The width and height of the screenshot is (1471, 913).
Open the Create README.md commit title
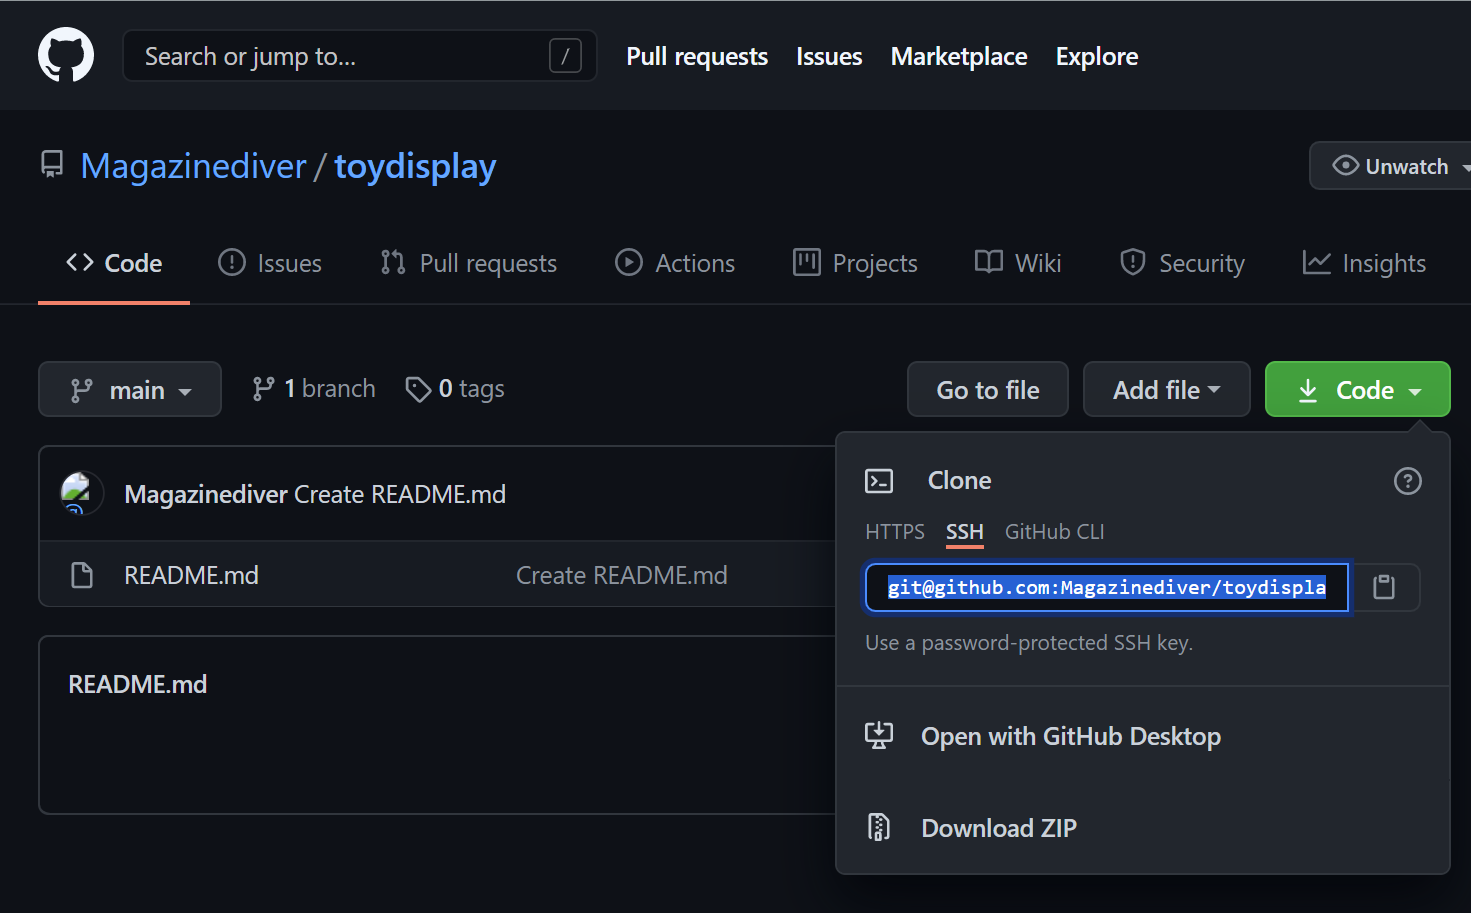pyautogui.click(x=400, y=494)
